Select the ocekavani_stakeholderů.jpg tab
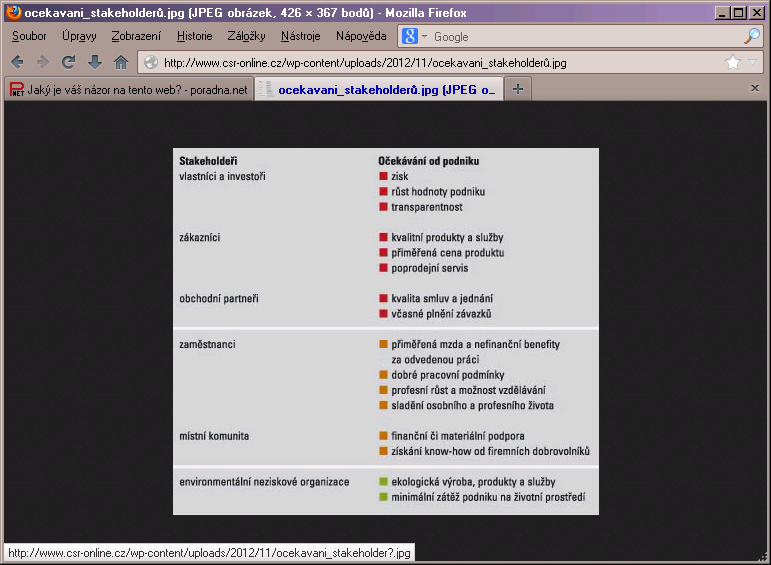 (379, 89)
